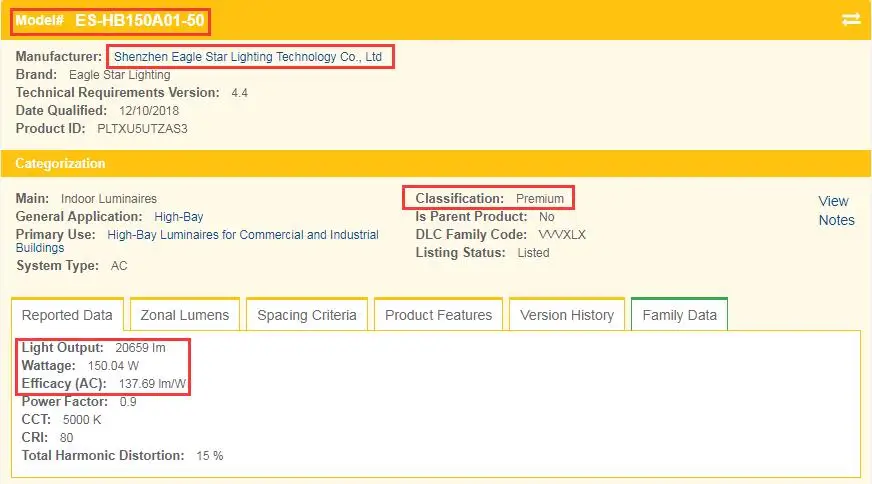Click the Premium classification value
The image size is (872, 484).
[x=540, y=199]
